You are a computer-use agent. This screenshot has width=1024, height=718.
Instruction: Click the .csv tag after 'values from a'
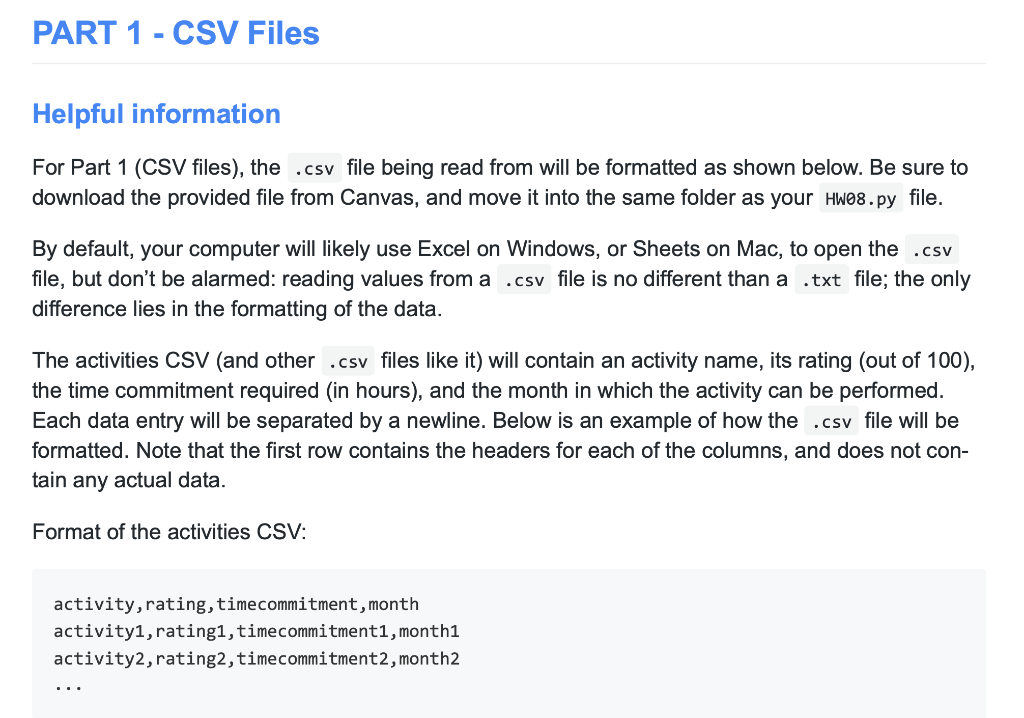pyautogui.click(x=524, y=280)
